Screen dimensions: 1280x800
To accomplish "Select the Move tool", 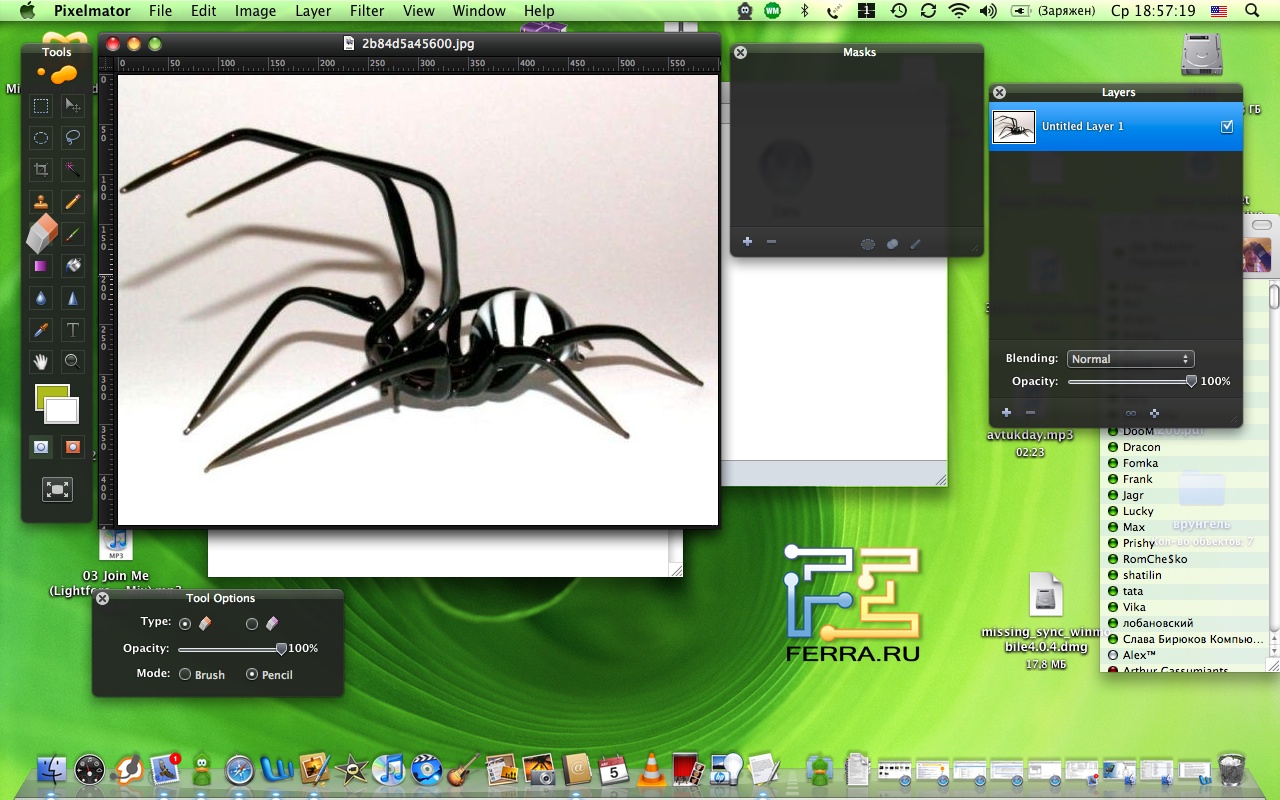I will click(x=73, y=105).
